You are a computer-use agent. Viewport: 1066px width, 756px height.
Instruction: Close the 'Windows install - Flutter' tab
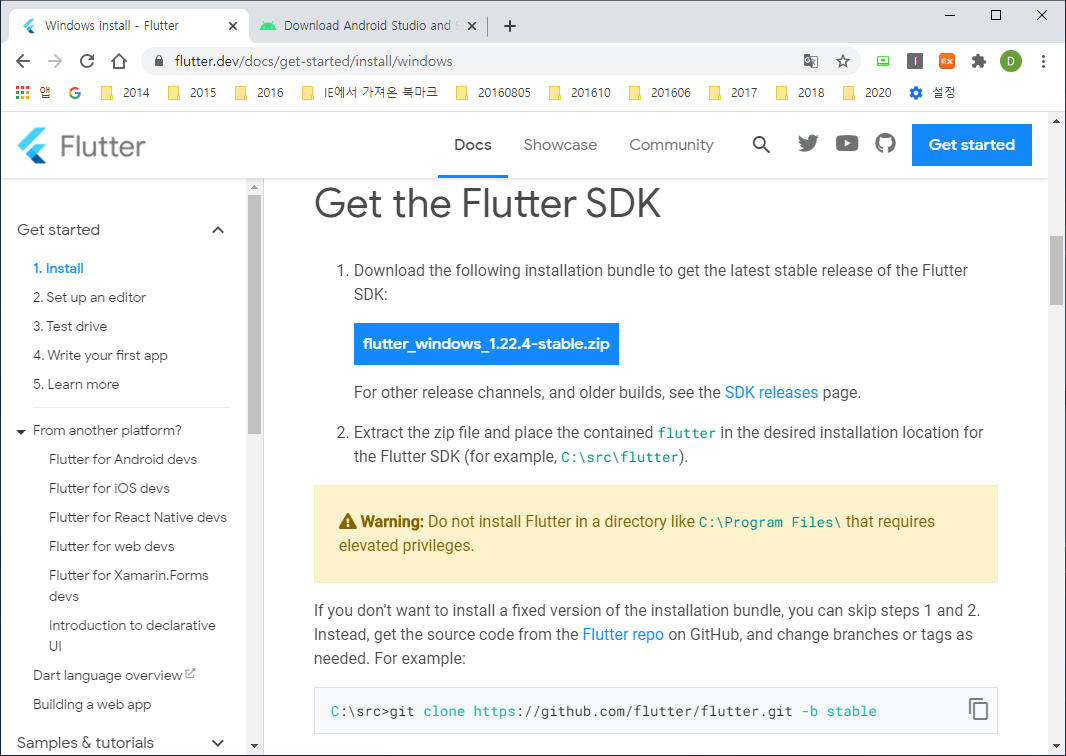click(233, 26)
